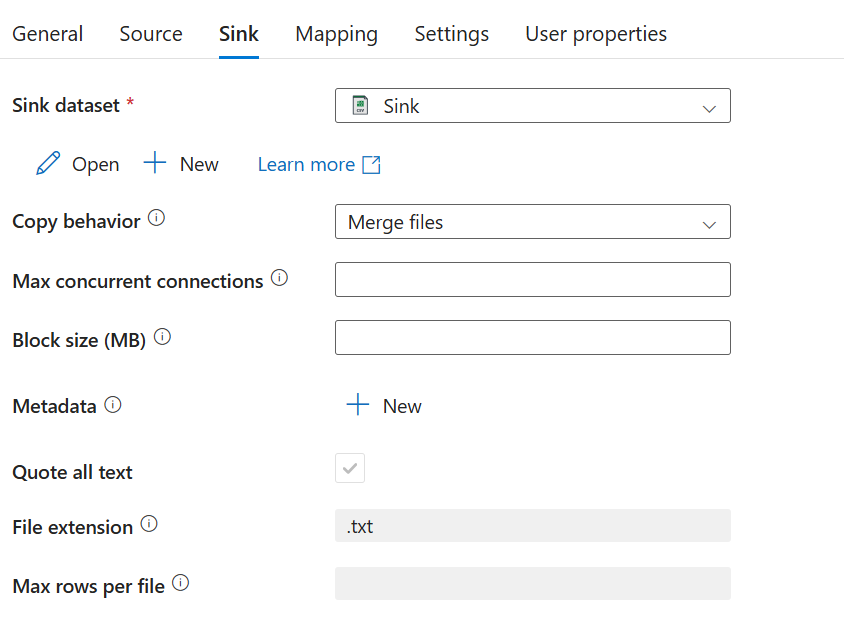The width and height of the screenshot is (844, 640).
Task: Click info icon beside Max rows per file
Action: coord(181,584)
